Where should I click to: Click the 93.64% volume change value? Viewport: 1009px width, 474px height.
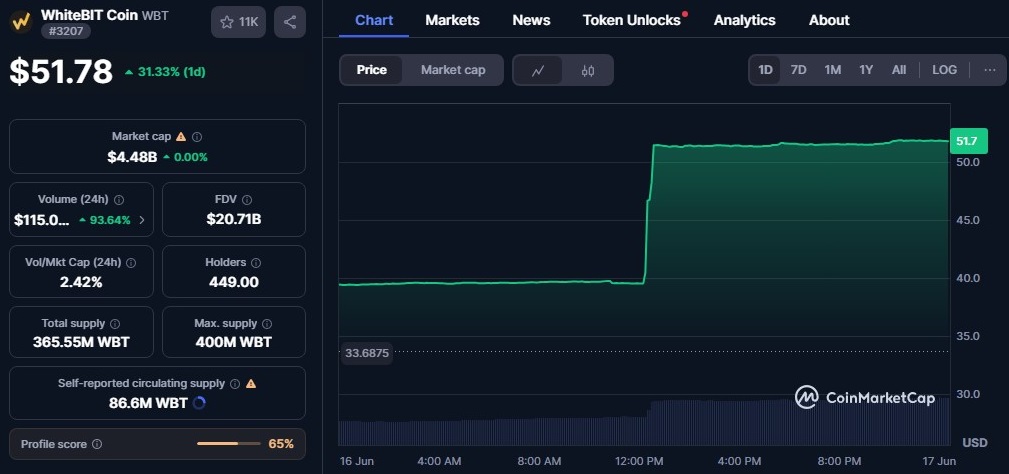[105, 220]
